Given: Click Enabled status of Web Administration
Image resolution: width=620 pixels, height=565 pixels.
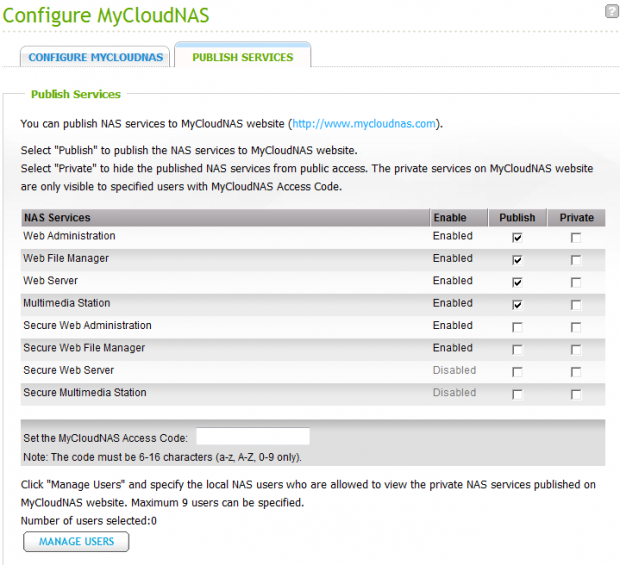Looking at the screenshot, I should click(453, 236).
